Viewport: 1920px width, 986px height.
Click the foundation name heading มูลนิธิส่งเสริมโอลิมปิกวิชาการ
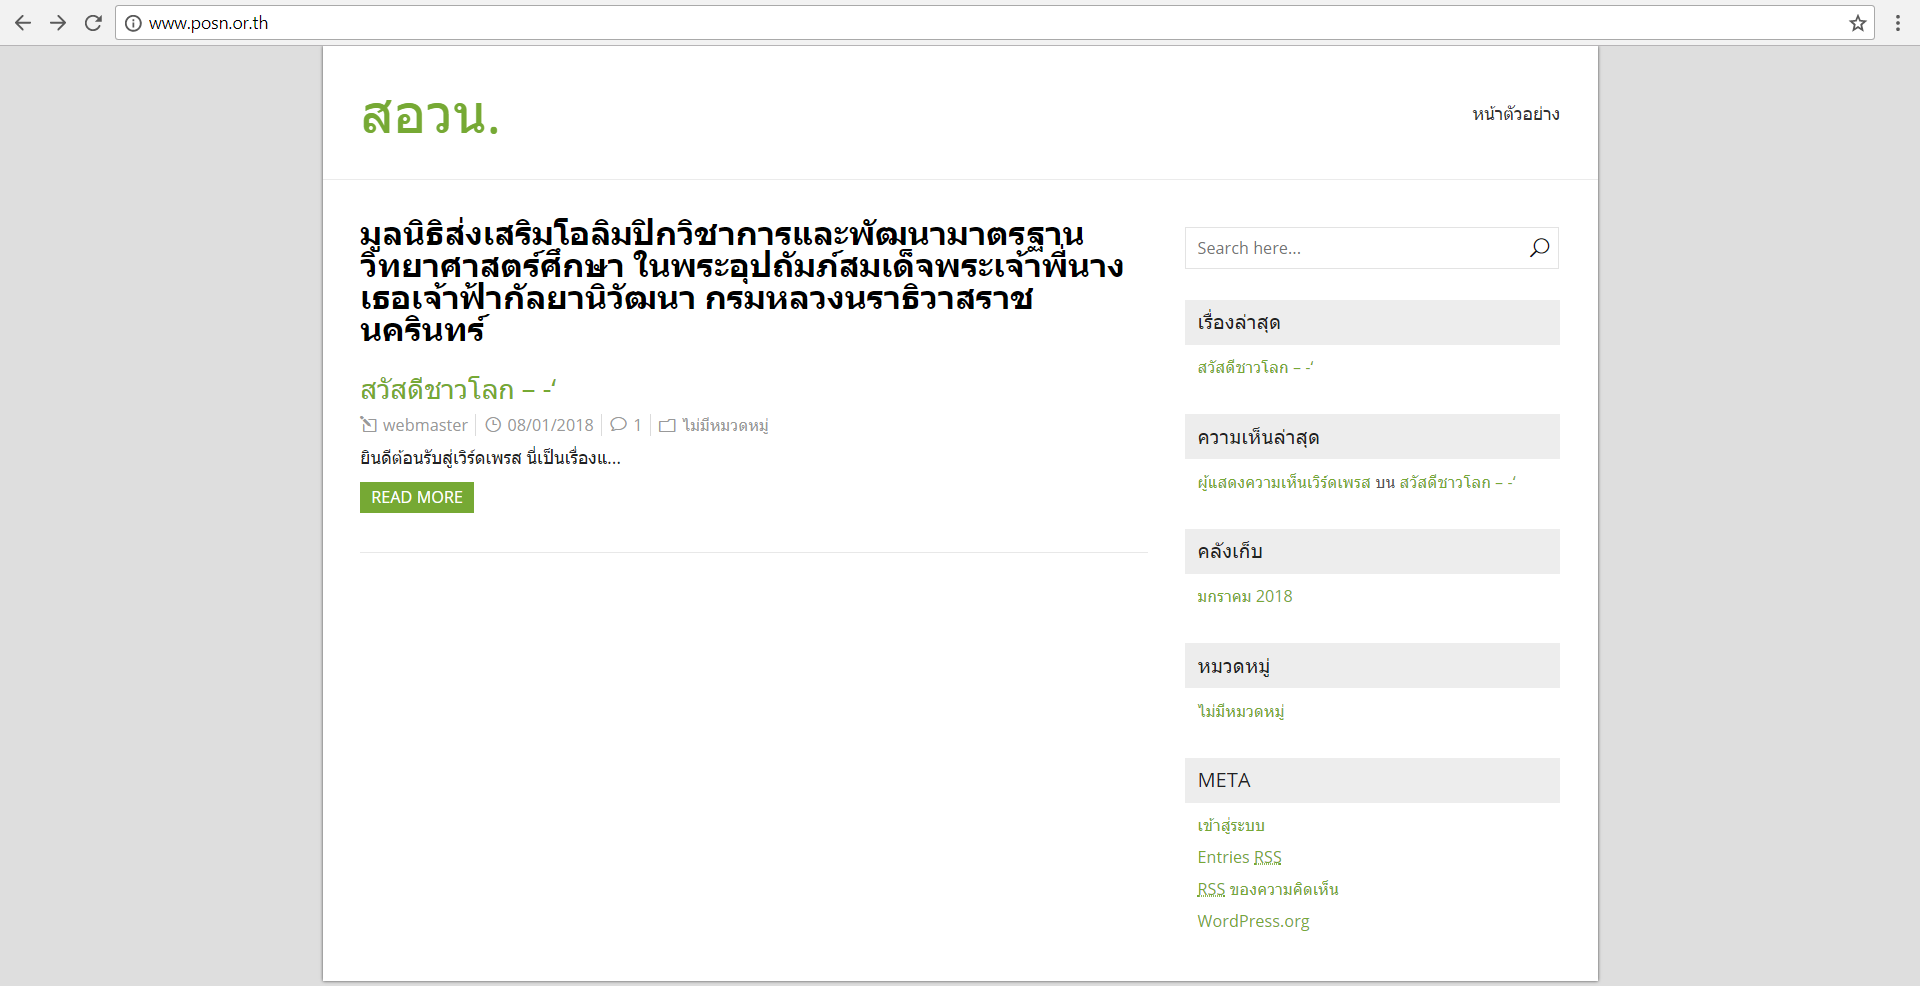point(741,282)
